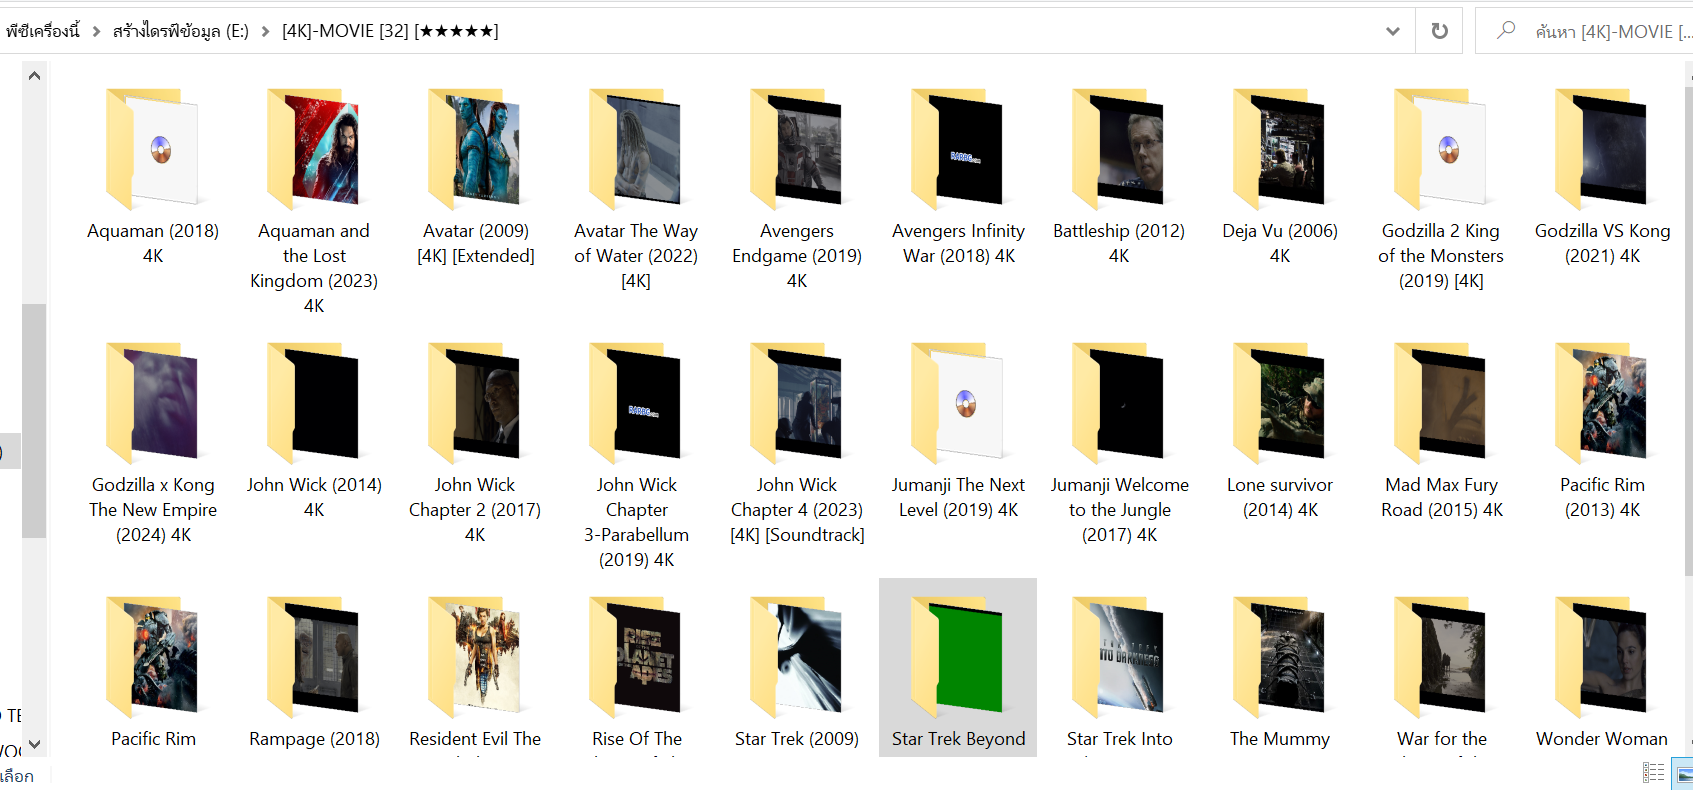Select Mad Max Fury Road folder icon
Screen dimensions: 1693x790
tap(1441, 403)
